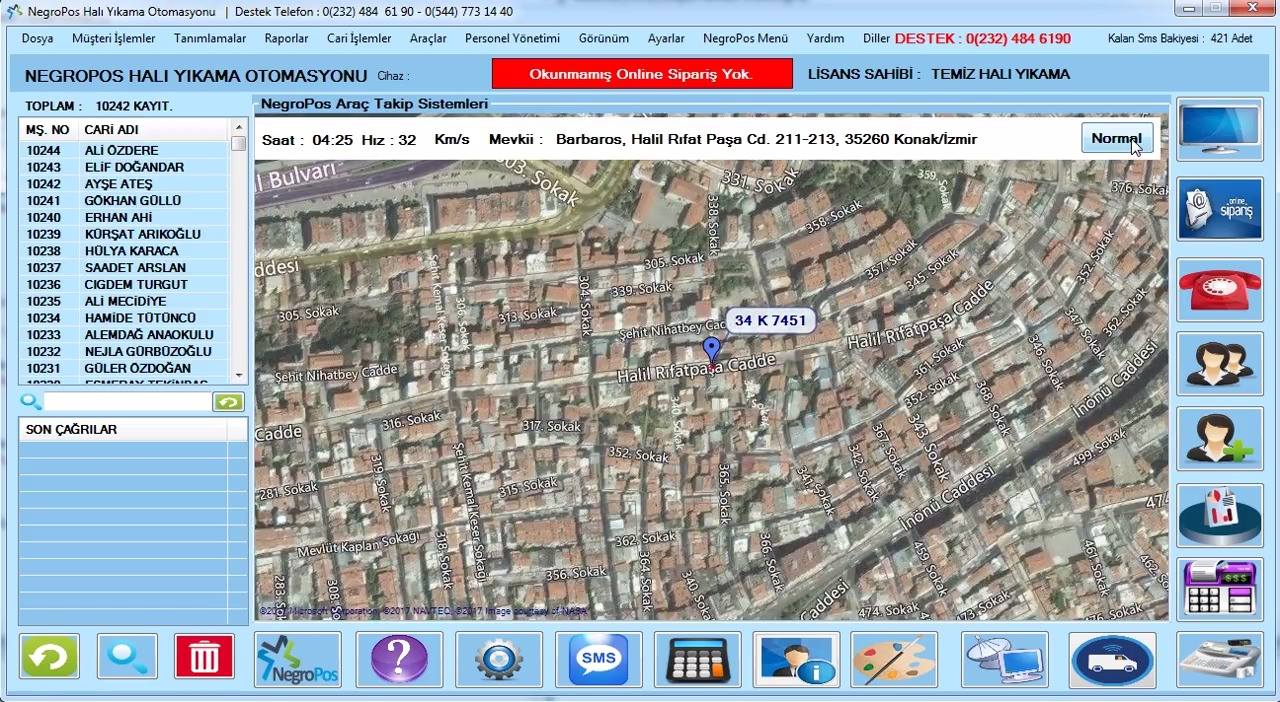The width and height of the screenshot is (1280, 702).
Task: Click the green search go button beside search box
Action: coord(228,402)
